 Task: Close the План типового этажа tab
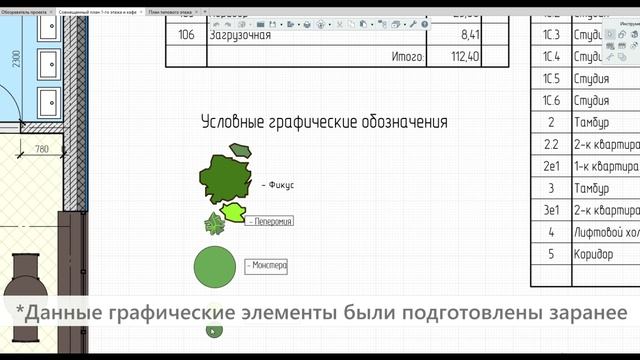[x=197, y=12]
